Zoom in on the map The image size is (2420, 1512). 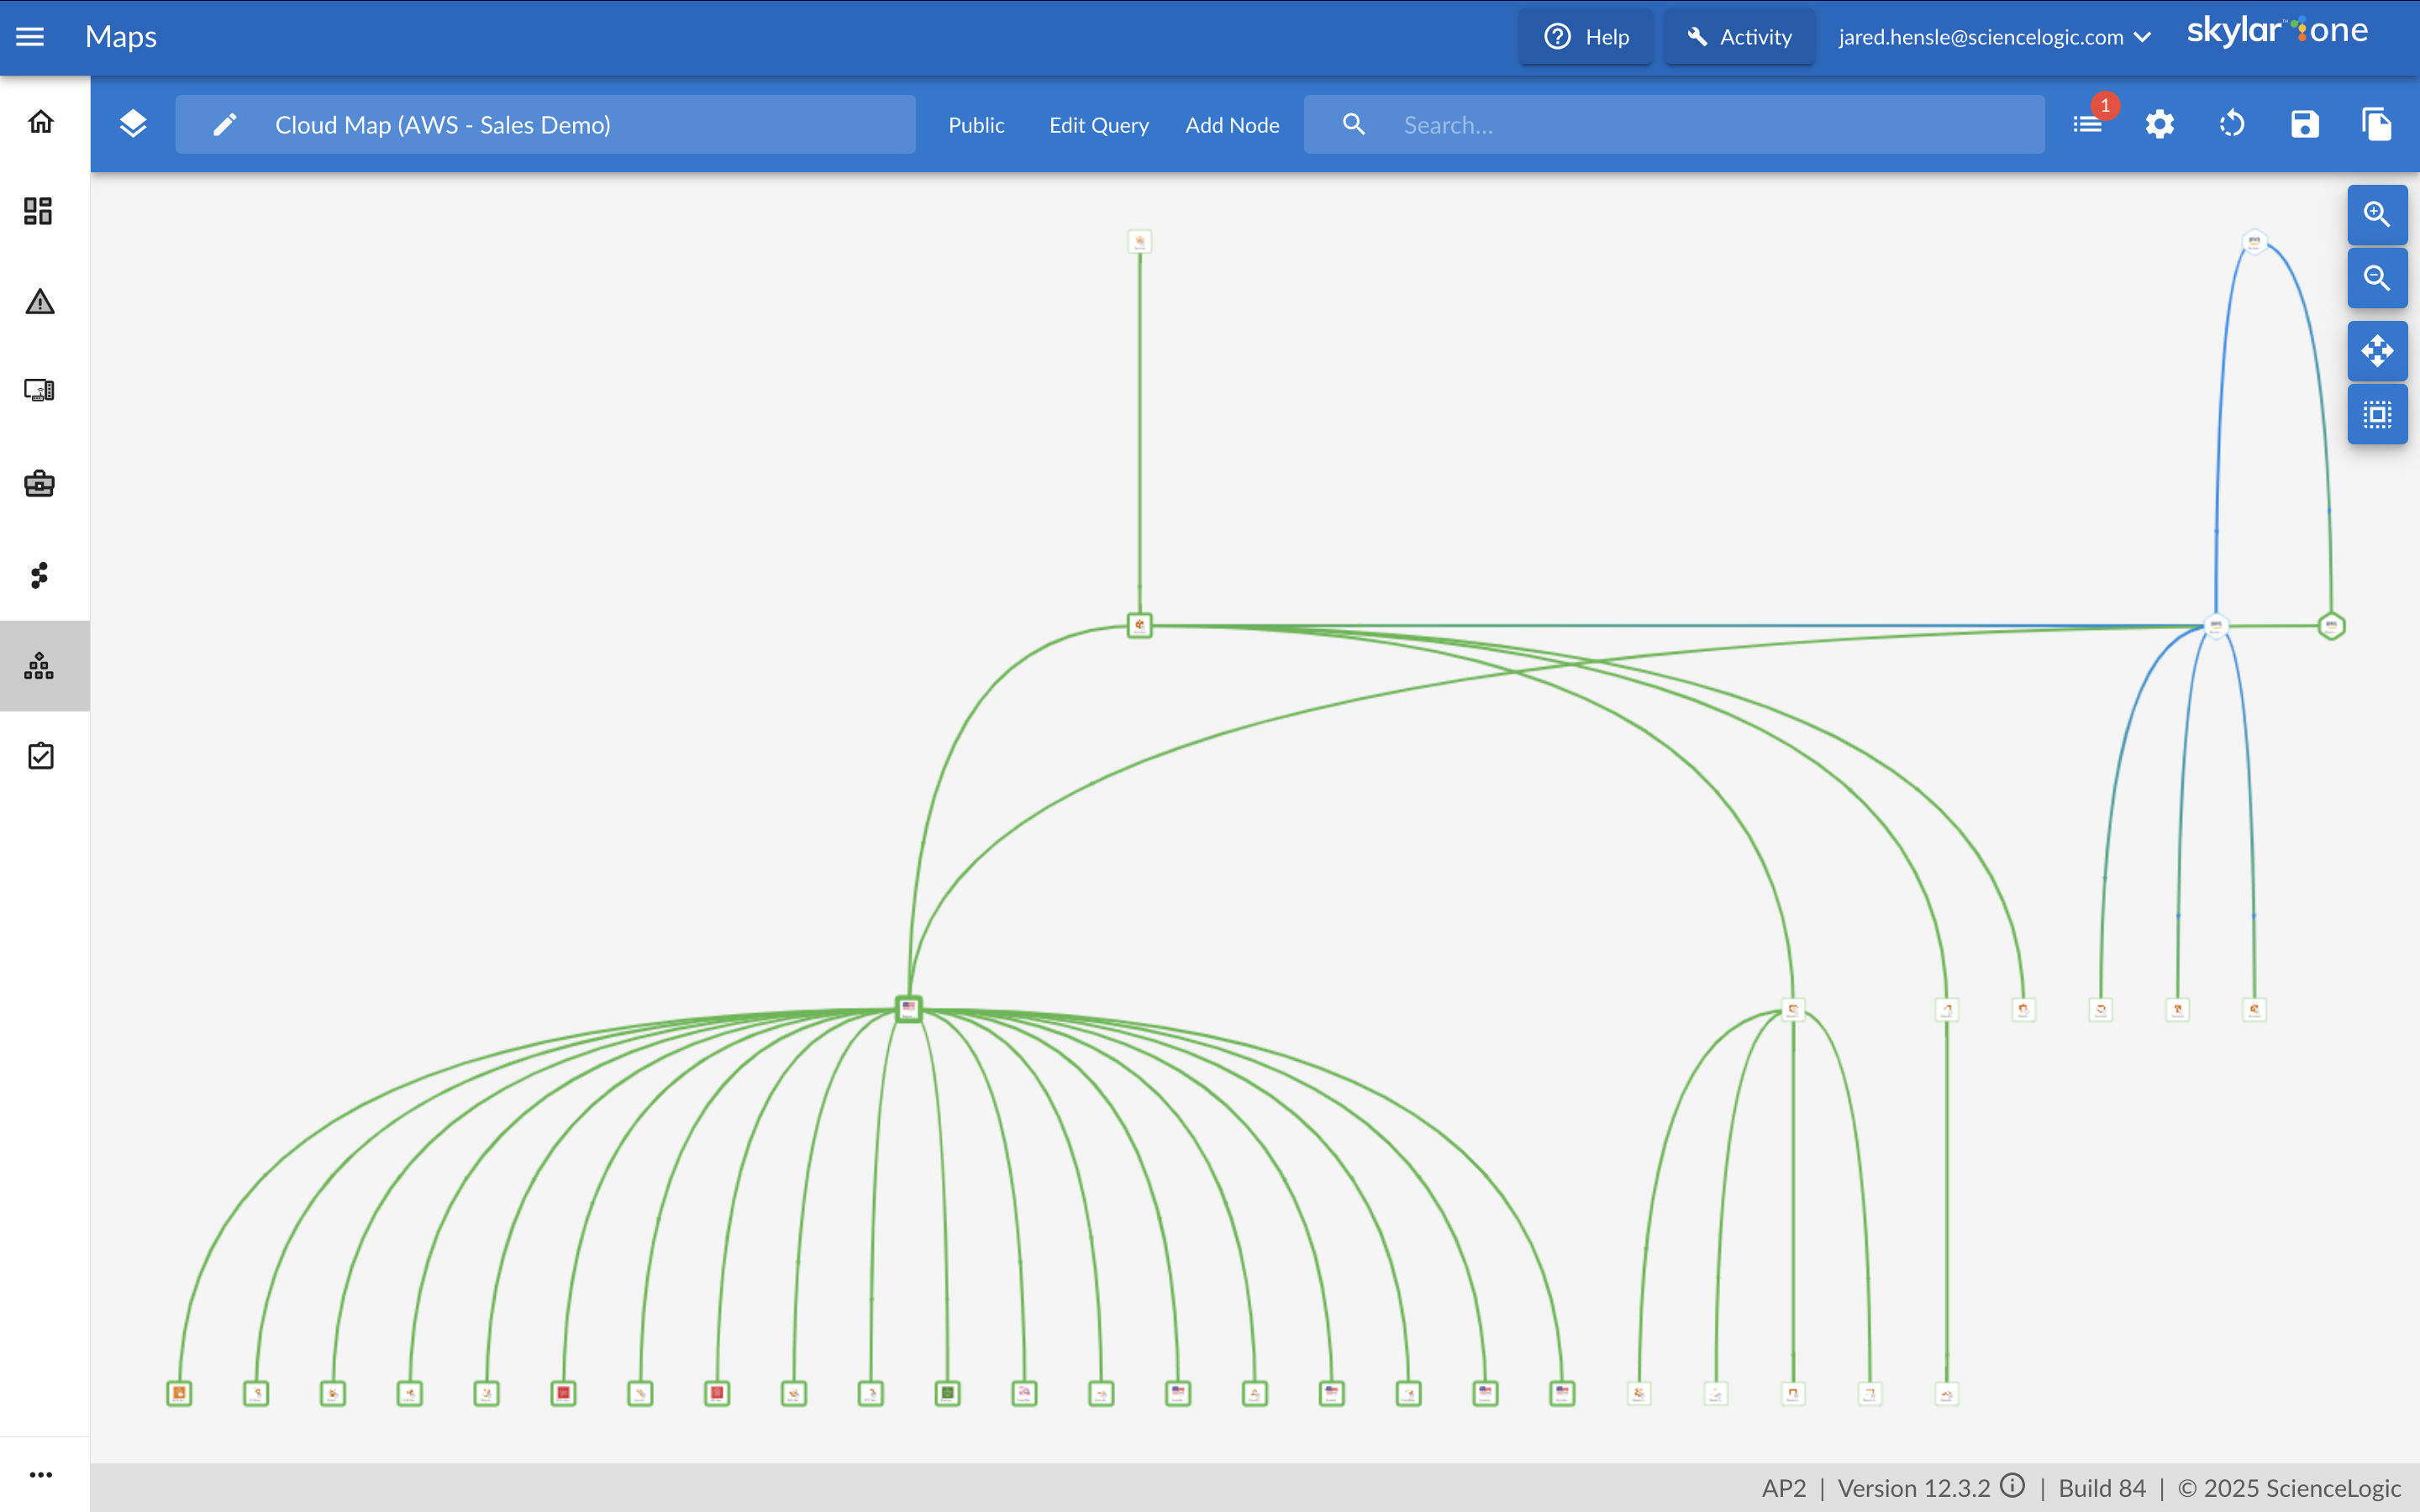2377,214
